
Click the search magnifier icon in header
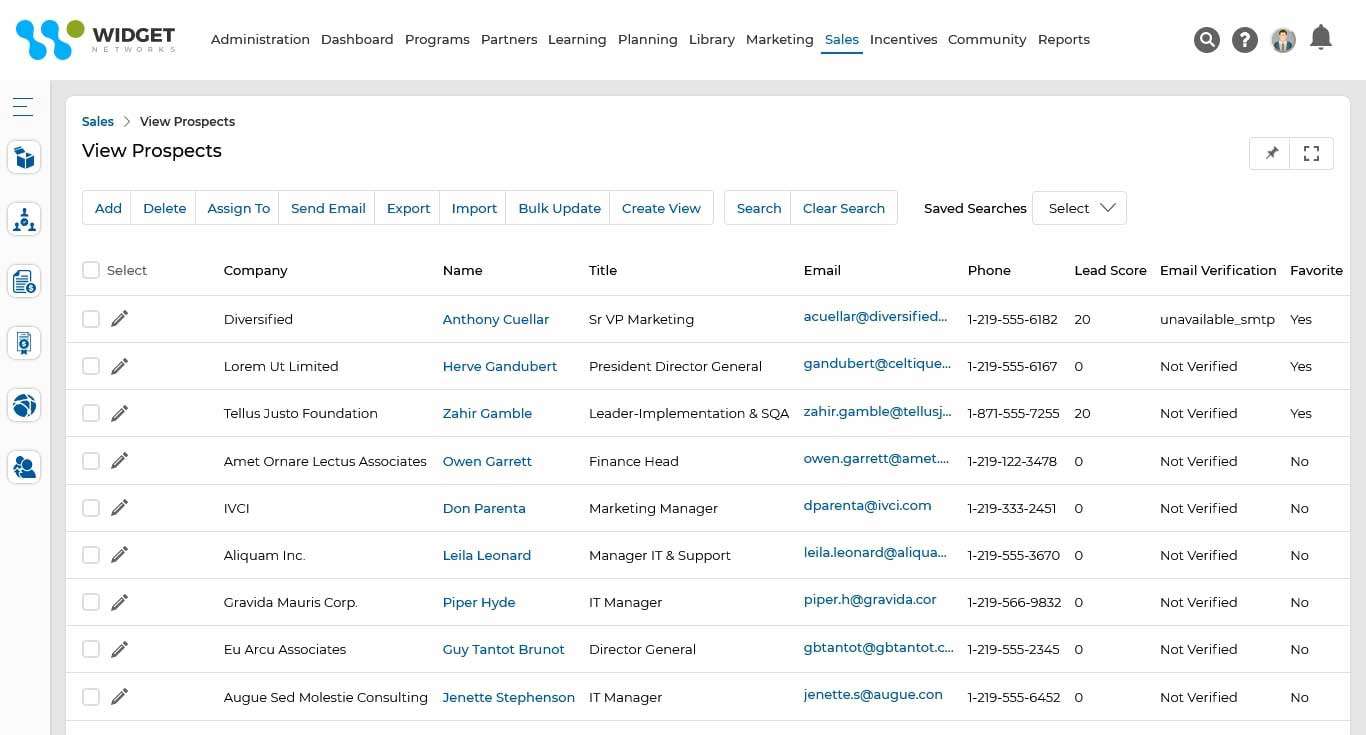(1207, 40)
